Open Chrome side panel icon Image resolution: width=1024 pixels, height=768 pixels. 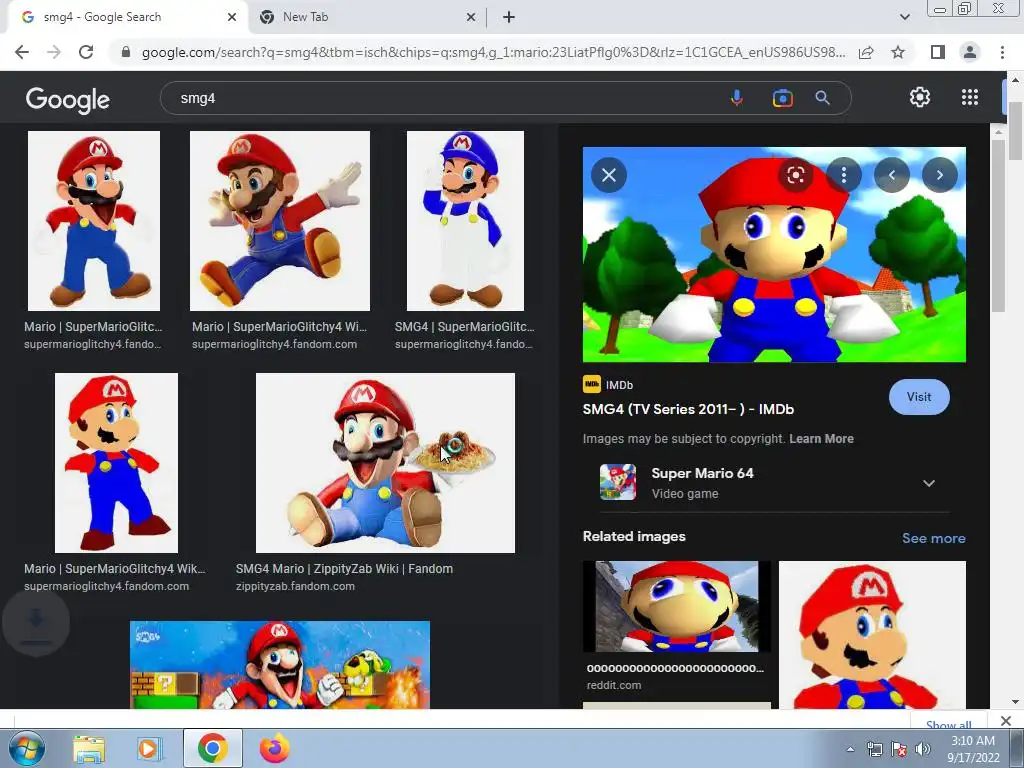[937, 52]
